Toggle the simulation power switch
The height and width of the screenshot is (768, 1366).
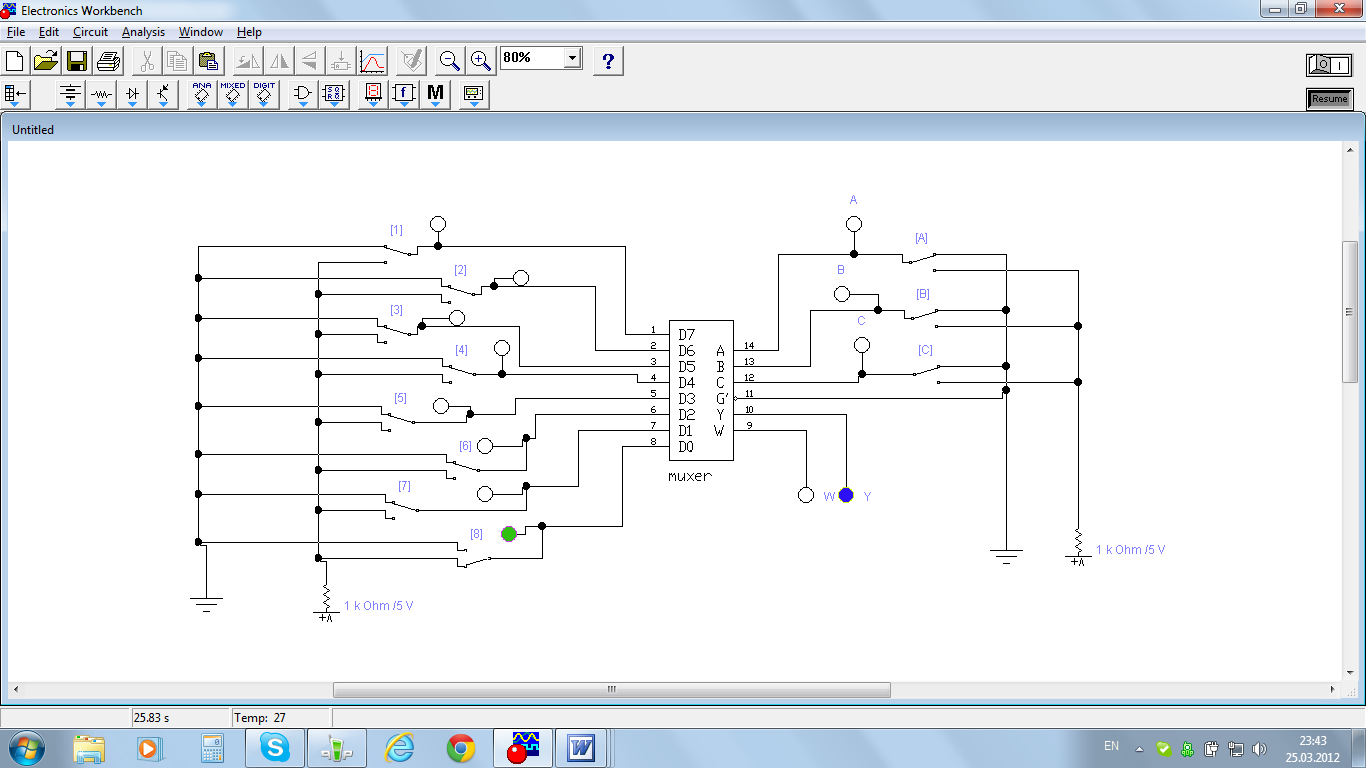click(x=1329, y=65)
